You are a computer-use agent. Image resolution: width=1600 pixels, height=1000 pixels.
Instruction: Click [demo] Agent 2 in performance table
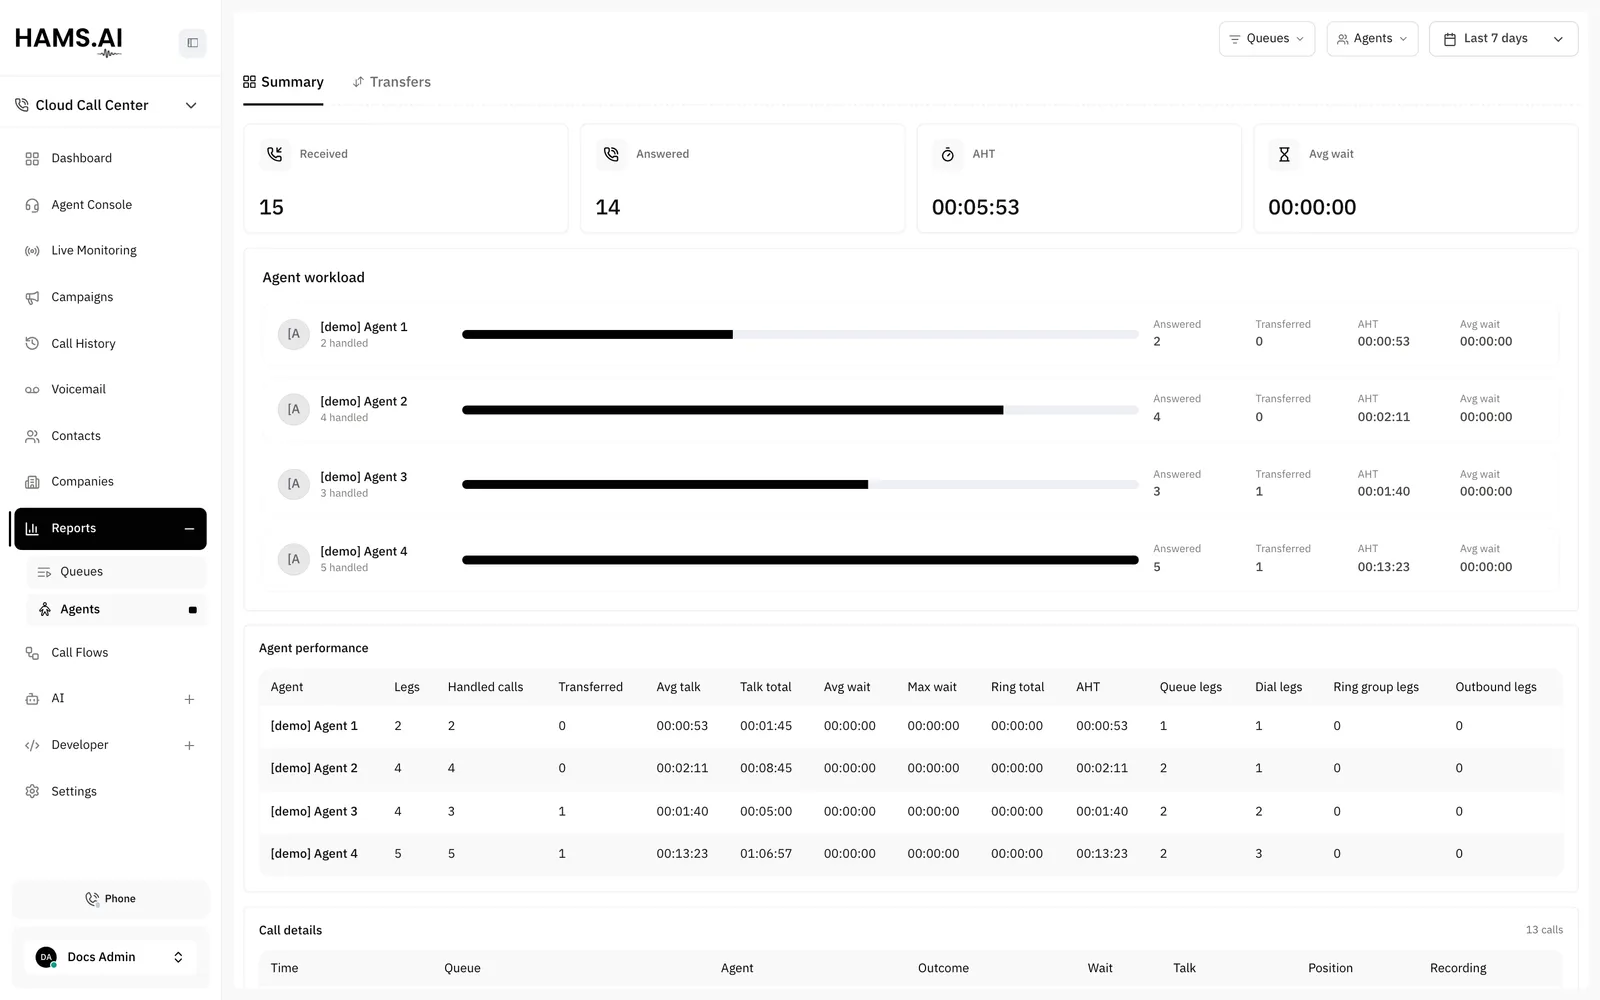pos(314,769)
